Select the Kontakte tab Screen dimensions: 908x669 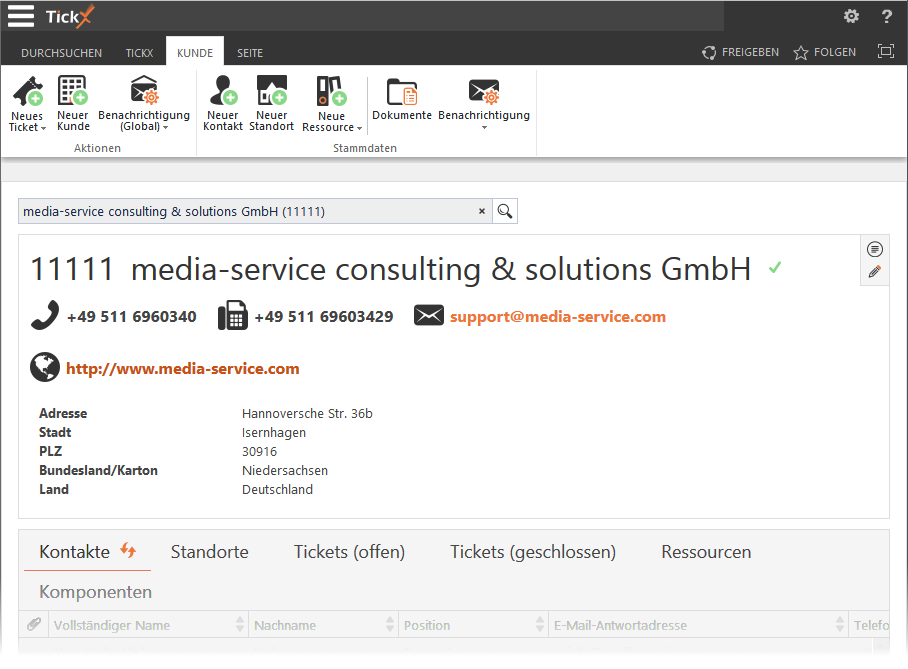pyautogui.click(x=74, y=552)
